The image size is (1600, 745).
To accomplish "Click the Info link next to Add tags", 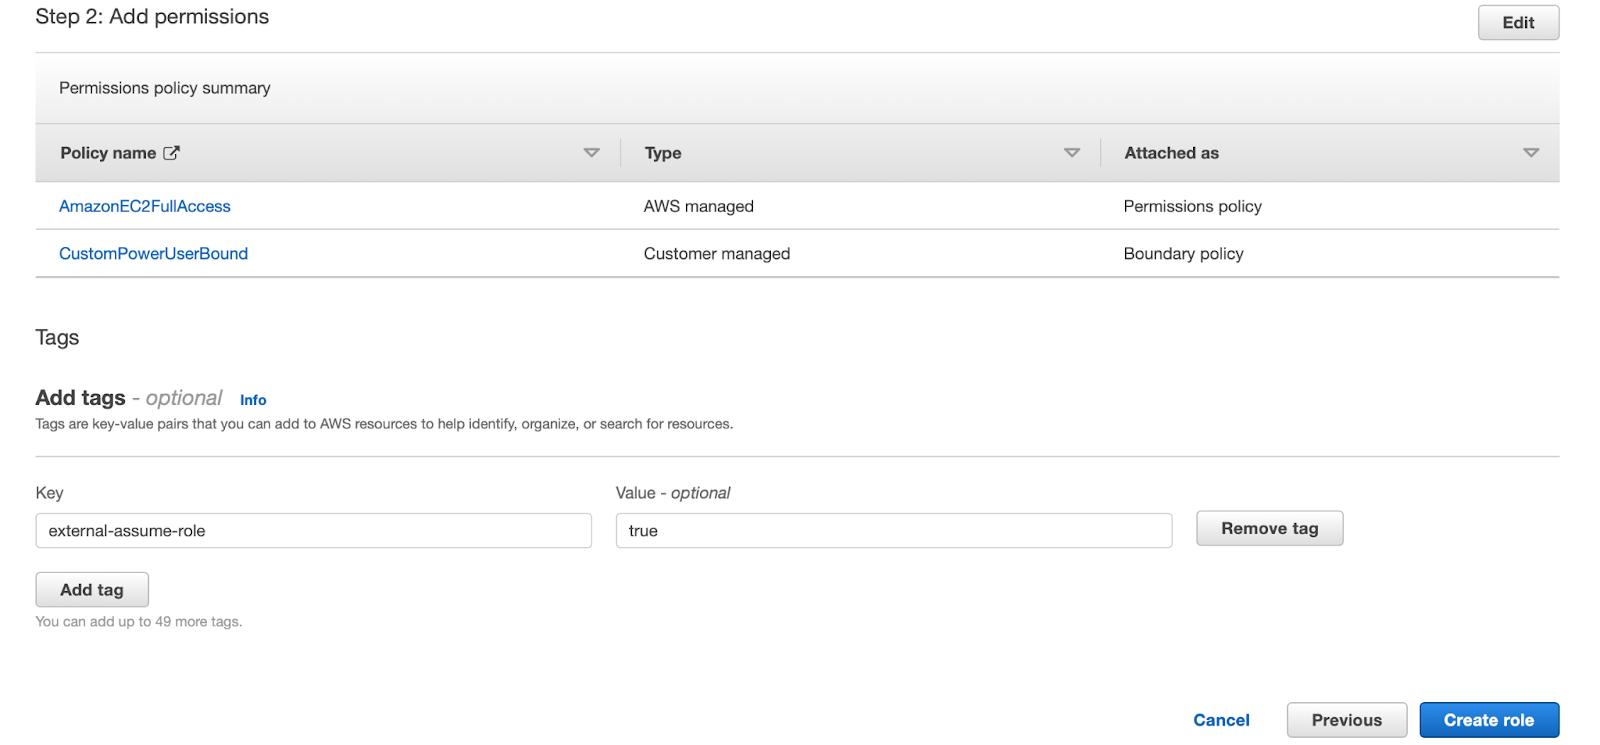I will point(253,400).
